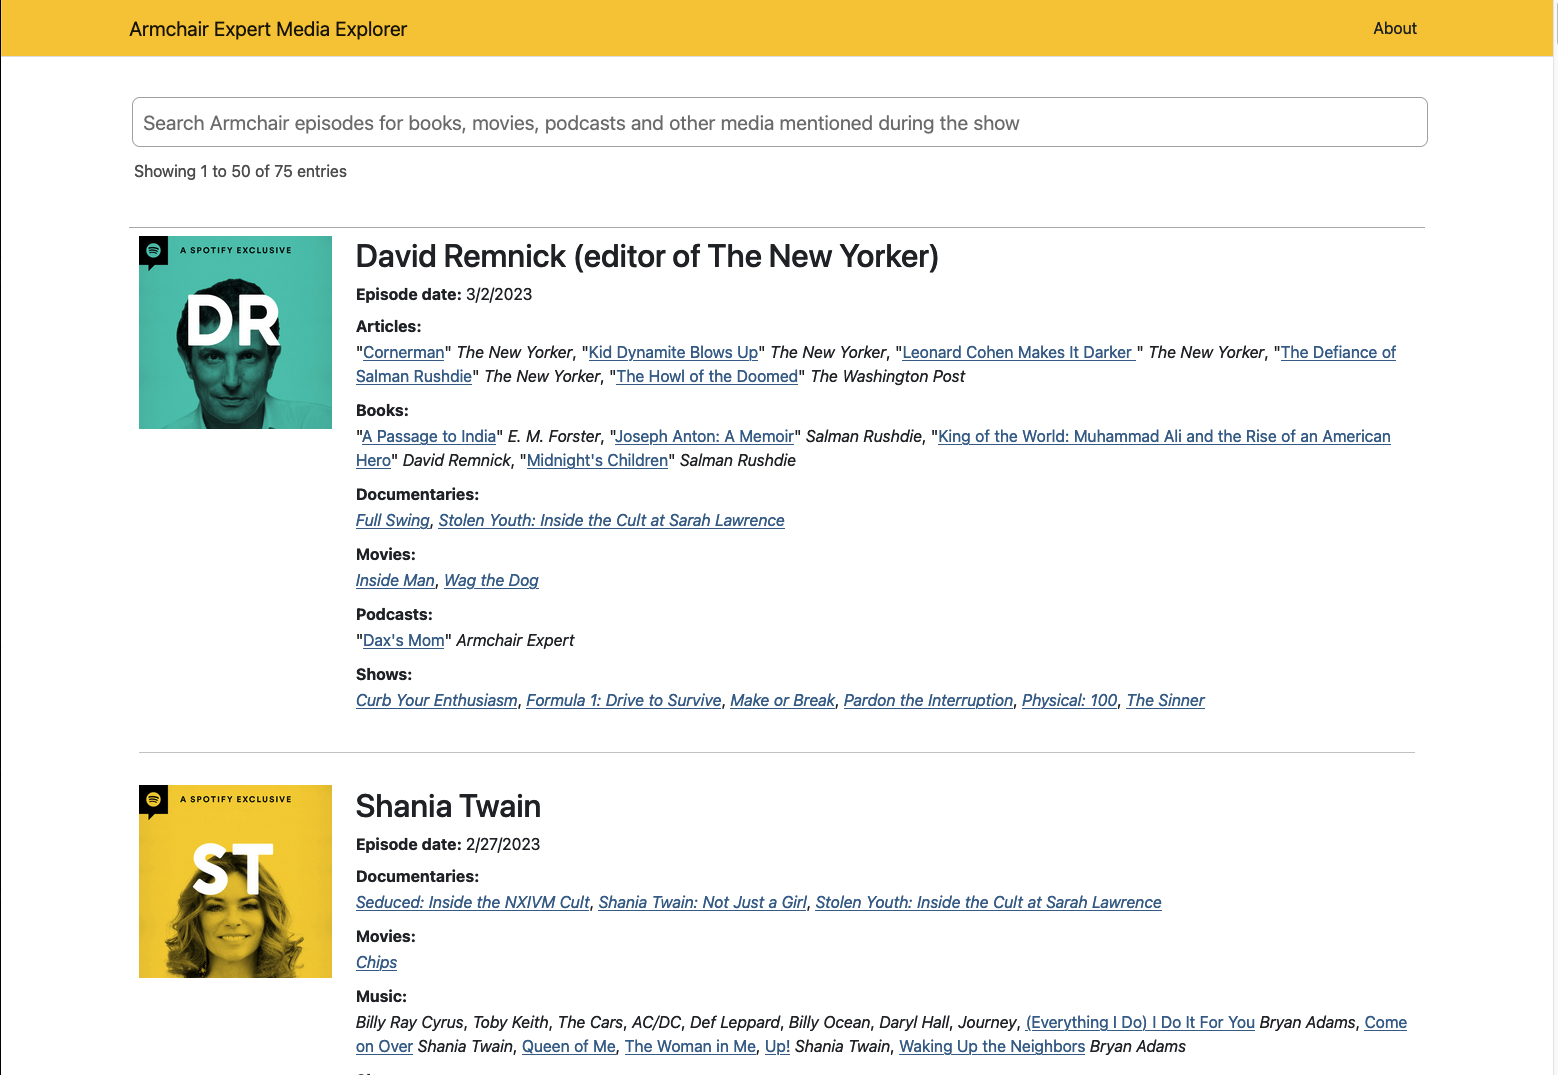
Task: Open Midnight's Children book link
Action: [597, 460]
